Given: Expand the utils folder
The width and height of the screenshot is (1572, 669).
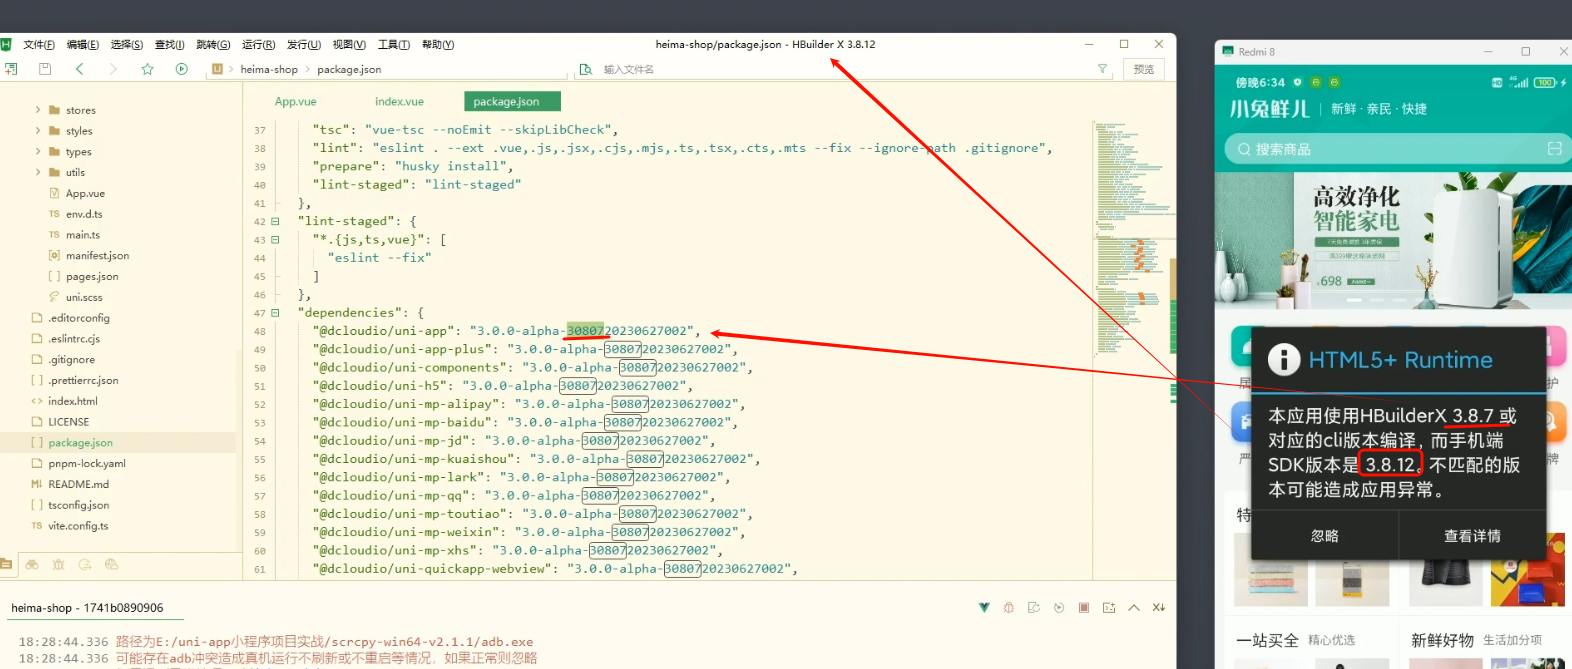Looking at the screenshot, I should pos(38,172).
